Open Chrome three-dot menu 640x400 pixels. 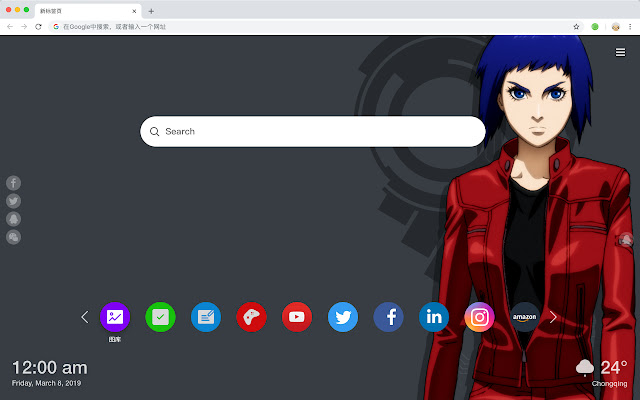[x=630, y=27]
